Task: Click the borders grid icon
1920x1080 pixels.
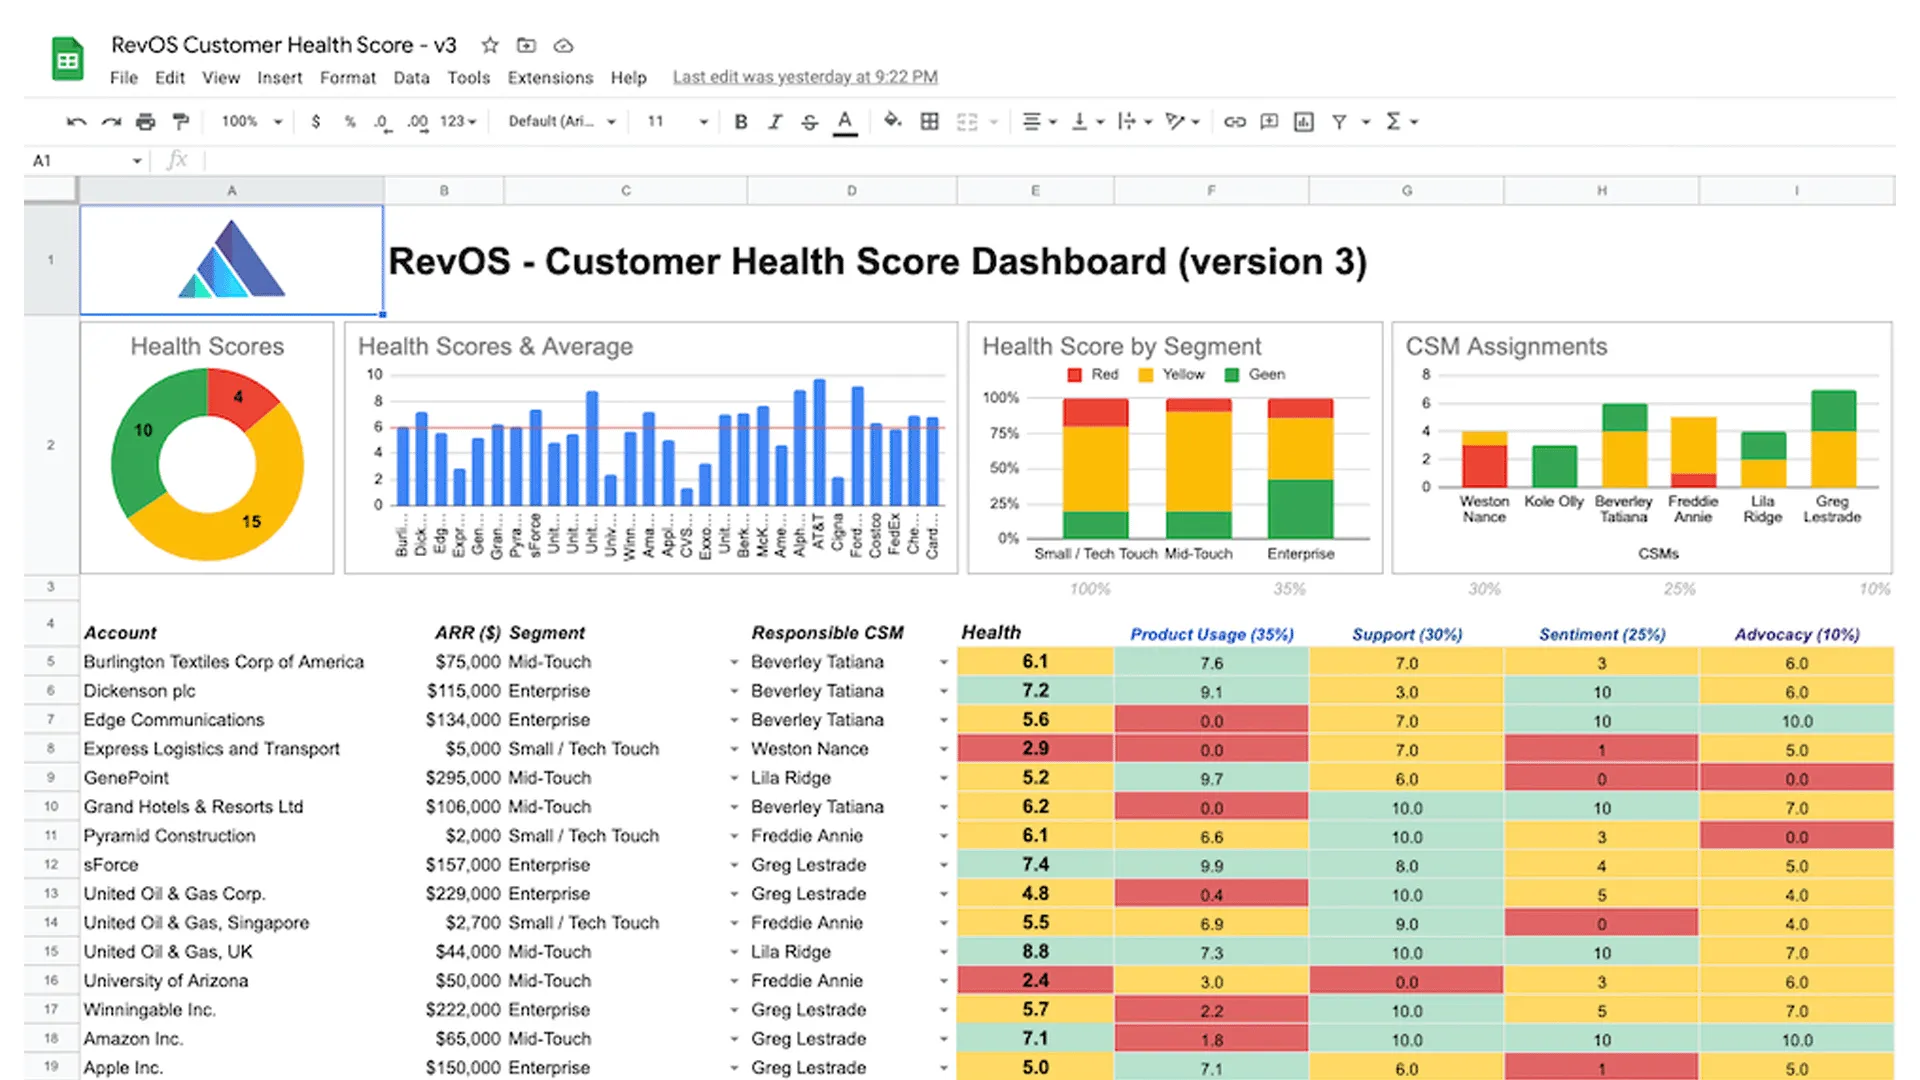Action: click(929, 121)
